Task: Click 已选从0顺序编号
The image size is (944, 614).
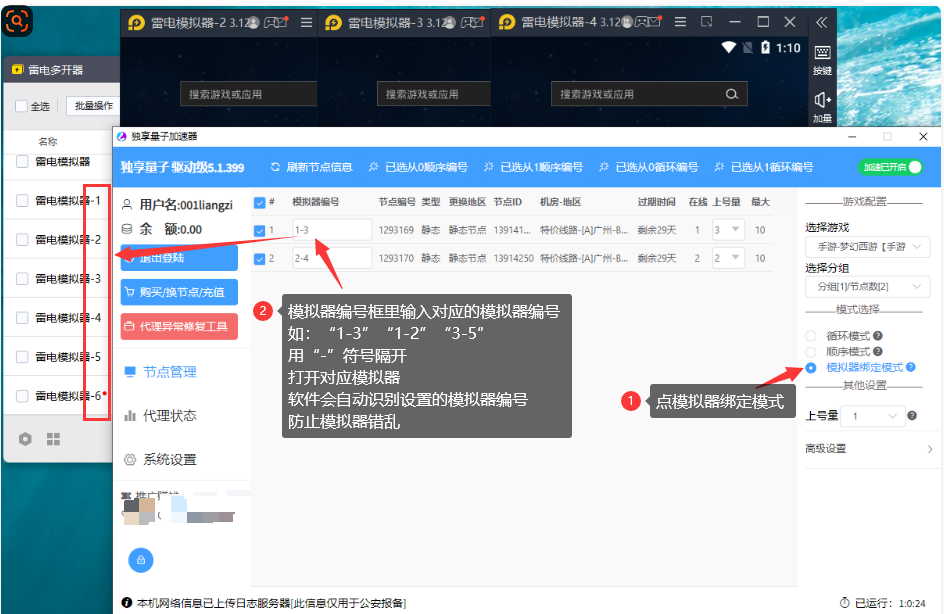Action: click(418, 167)
